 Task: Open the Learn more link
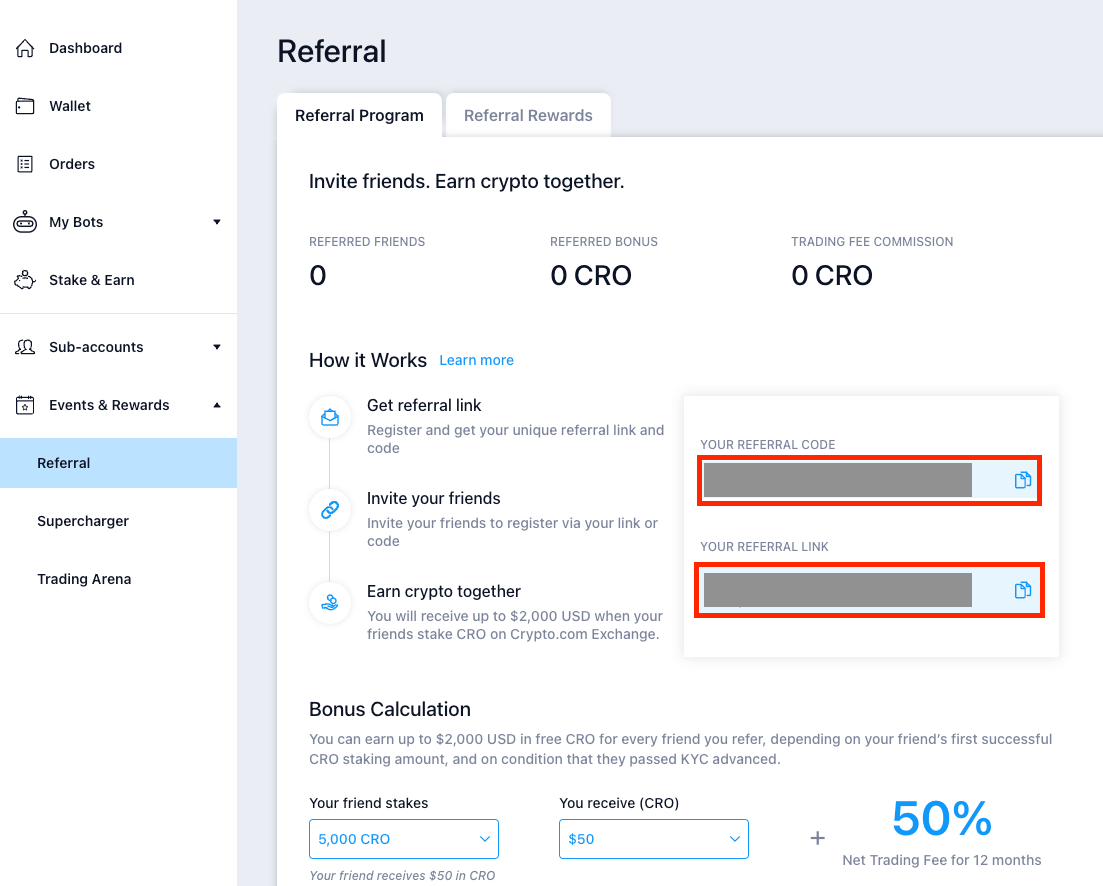click(476, 360)
